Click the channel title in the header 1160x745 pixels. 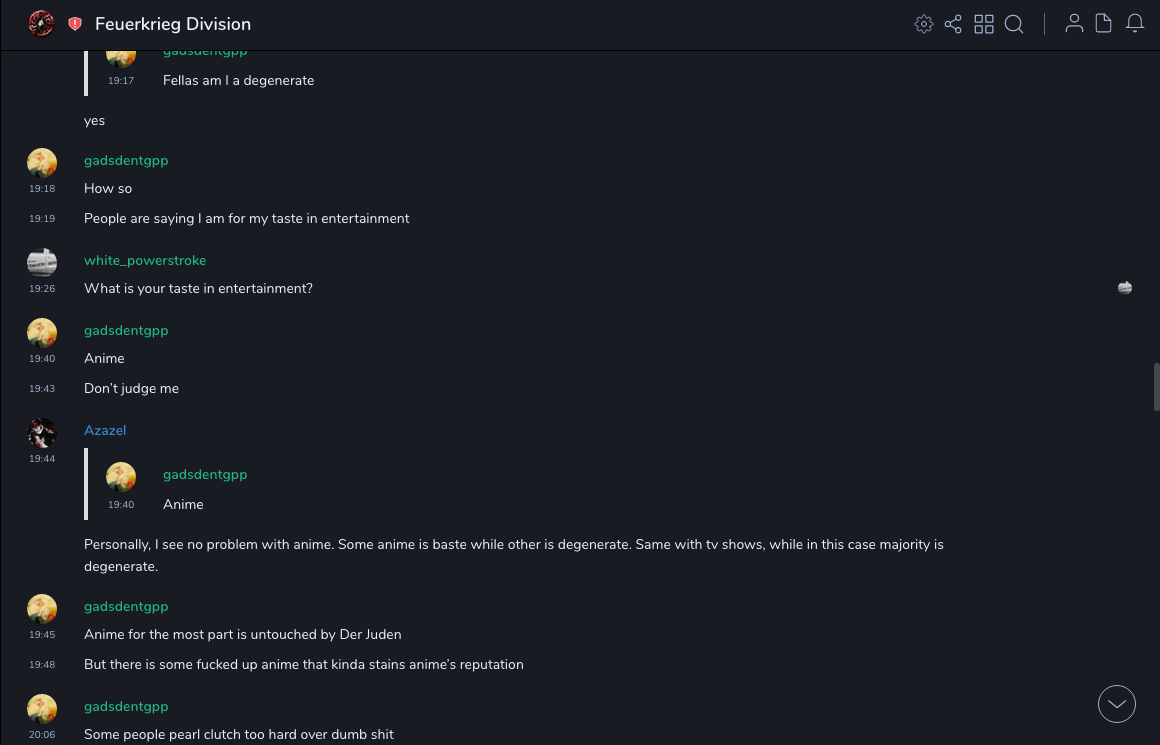click(x=173, y=24)
